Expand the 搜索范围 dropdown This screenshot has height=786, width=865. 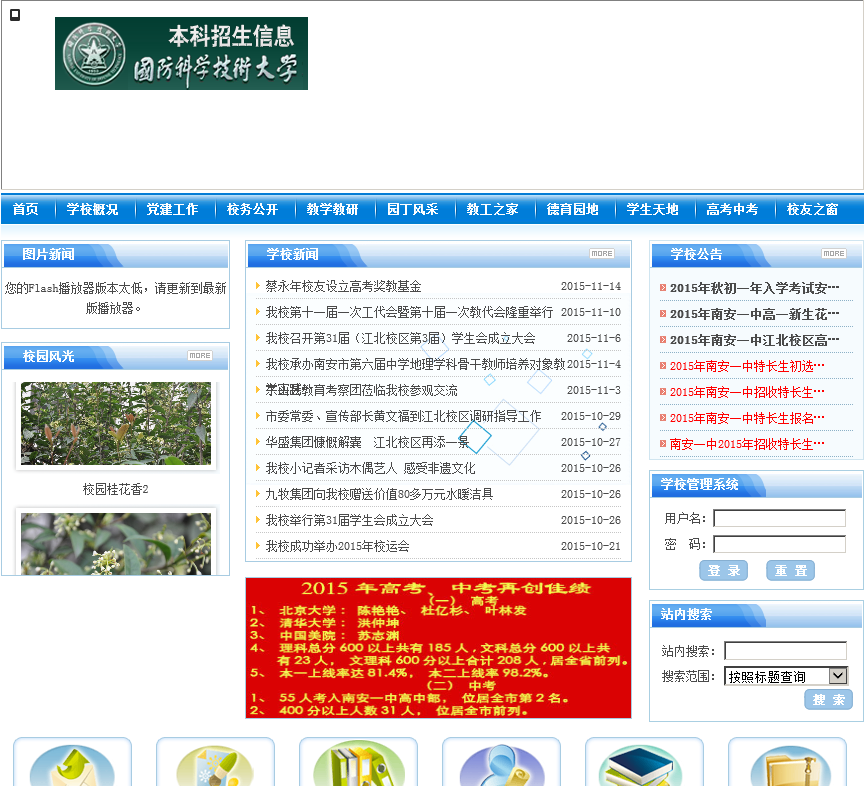pos(838,676)
